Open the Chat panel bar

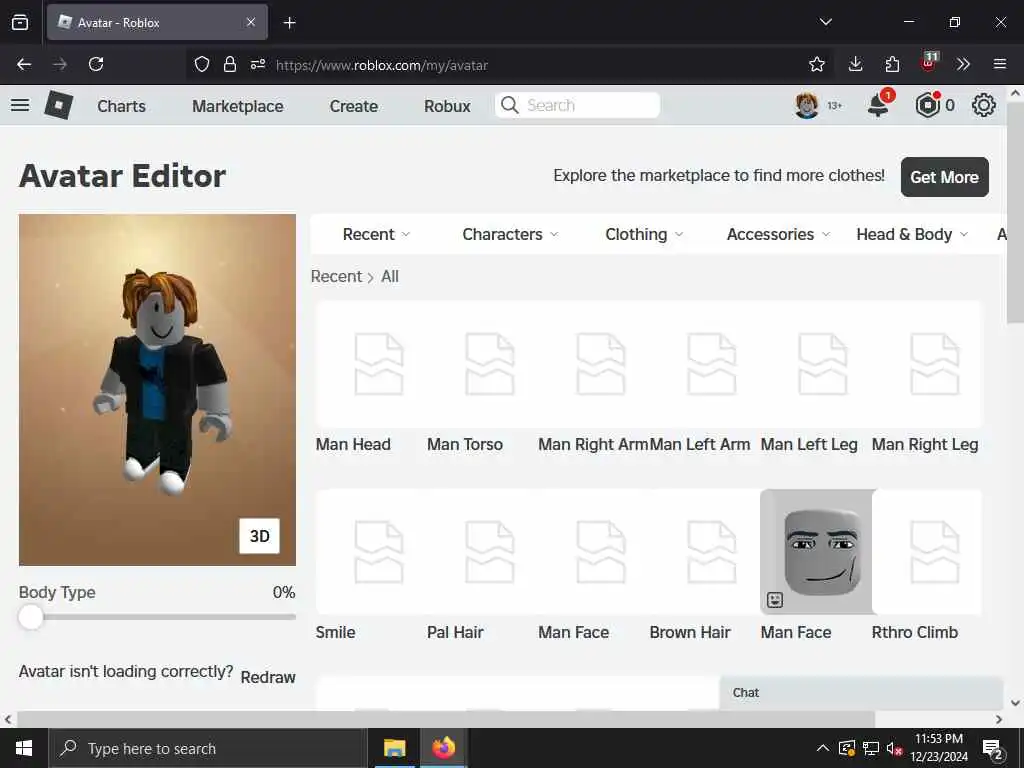point(861,693)
